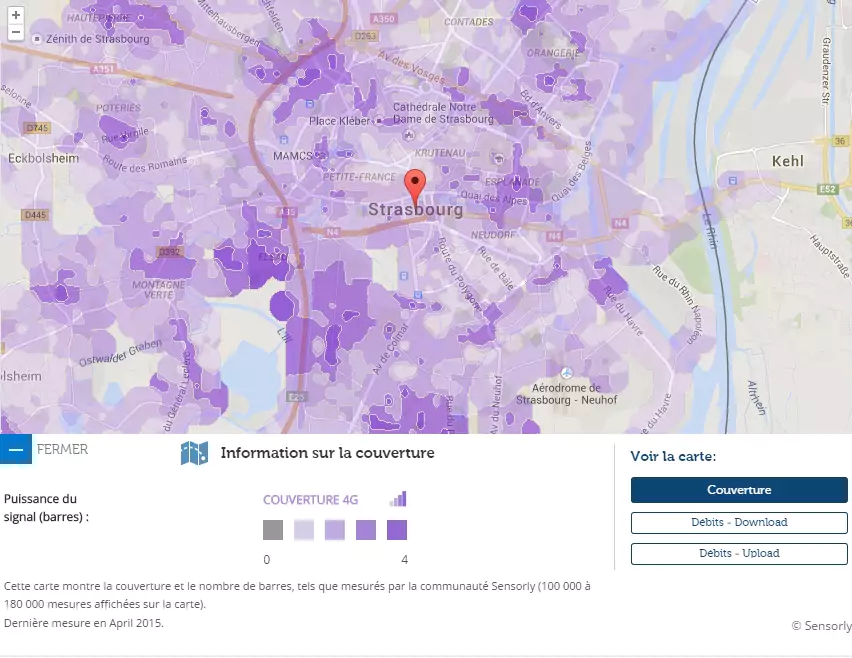Switch to Debits - Download map
Viewport: 852px width, 658px height.
739,522
